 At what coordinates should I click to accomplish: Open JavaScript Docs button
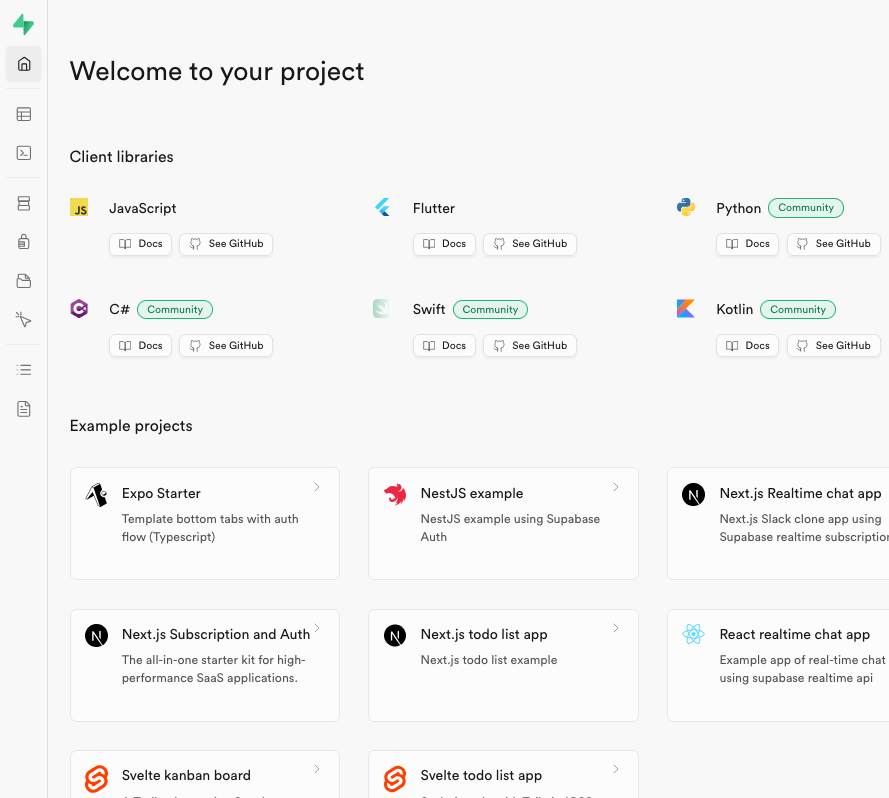coord(141,244)
